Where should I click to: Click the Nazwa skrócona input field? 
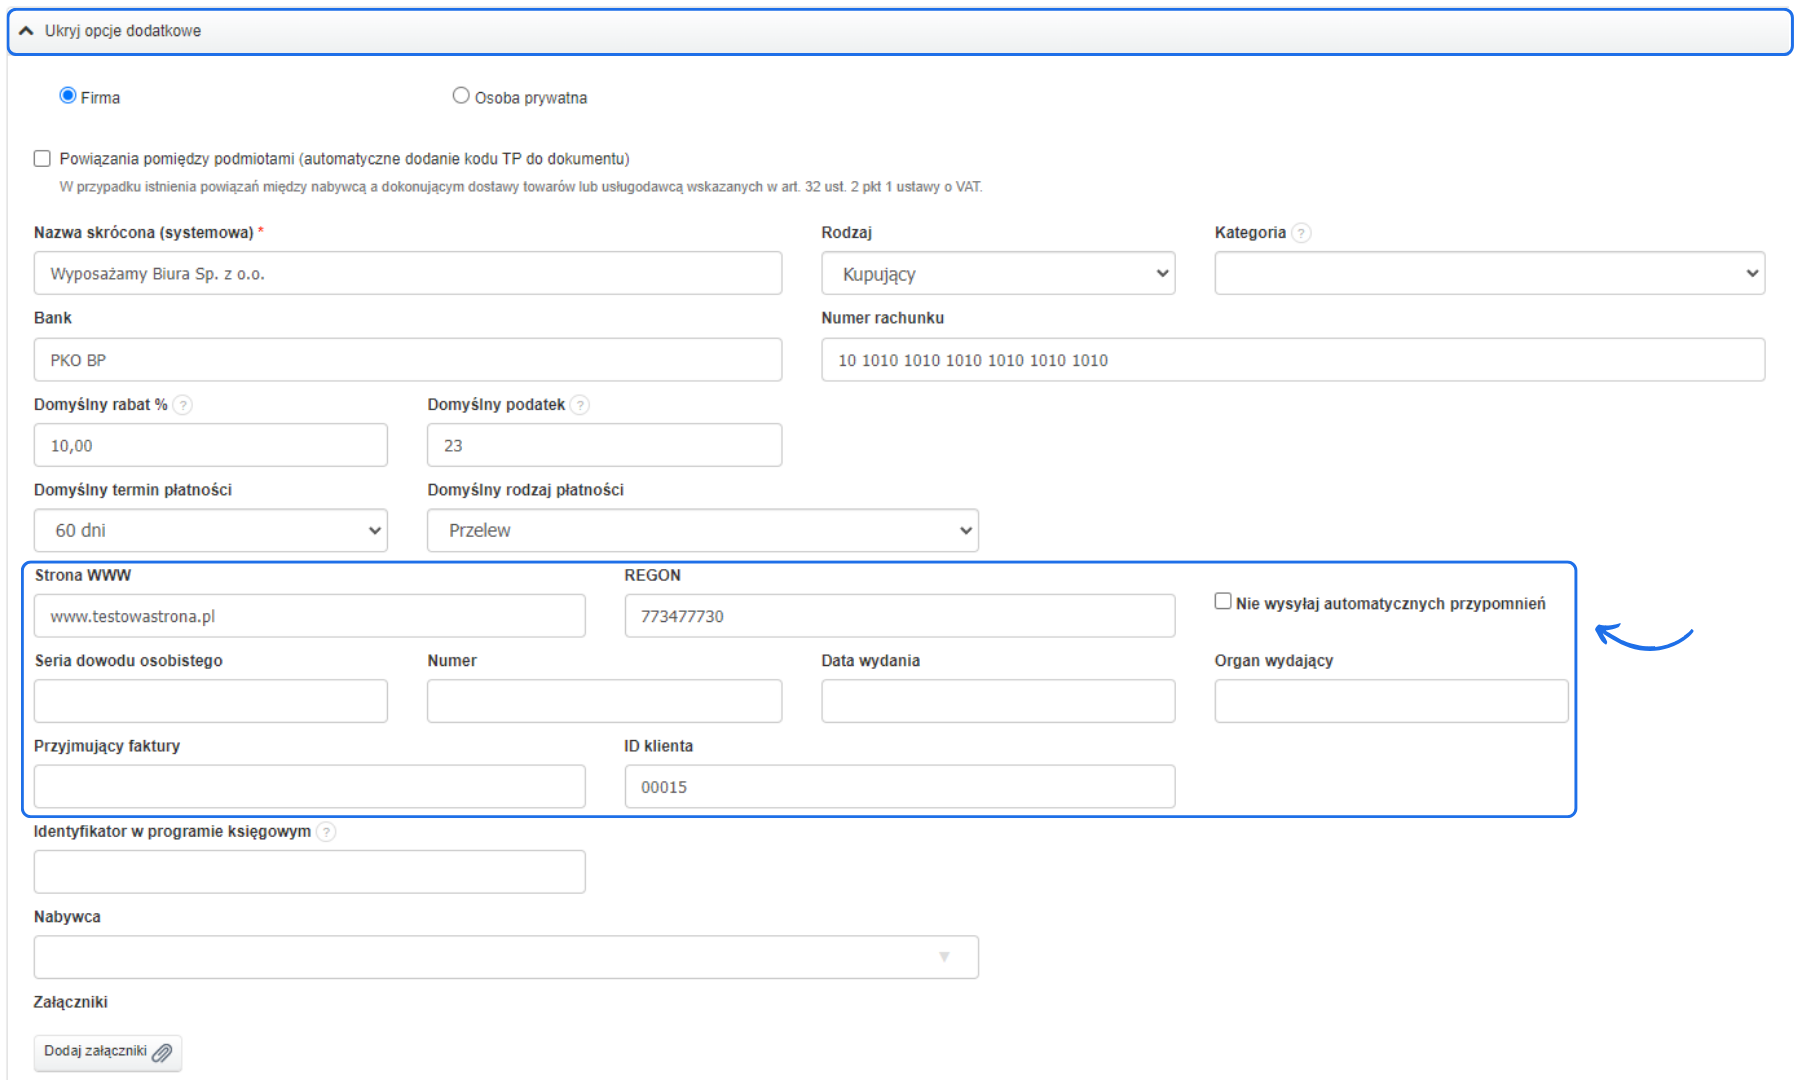(x=407, y=274)
